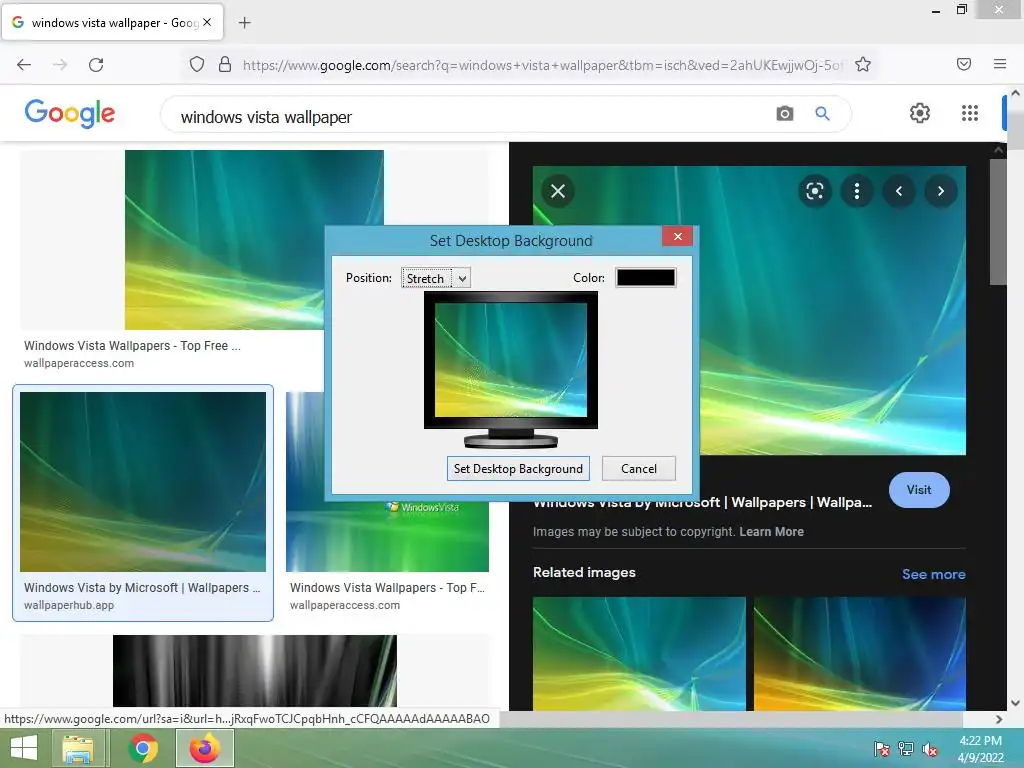Click the page scrollbar down arrow
Viewport: 1024px width, 768px height.
coord(1015,703)
